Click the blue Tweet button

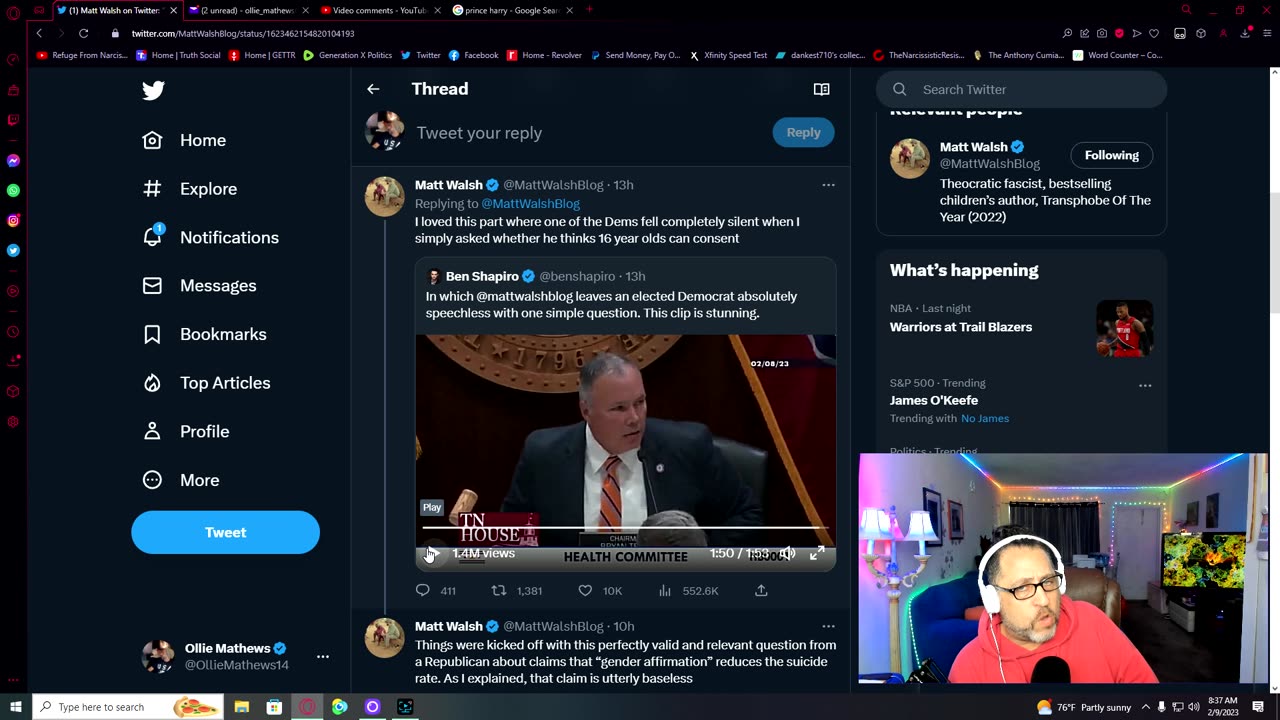pos(225,533)
